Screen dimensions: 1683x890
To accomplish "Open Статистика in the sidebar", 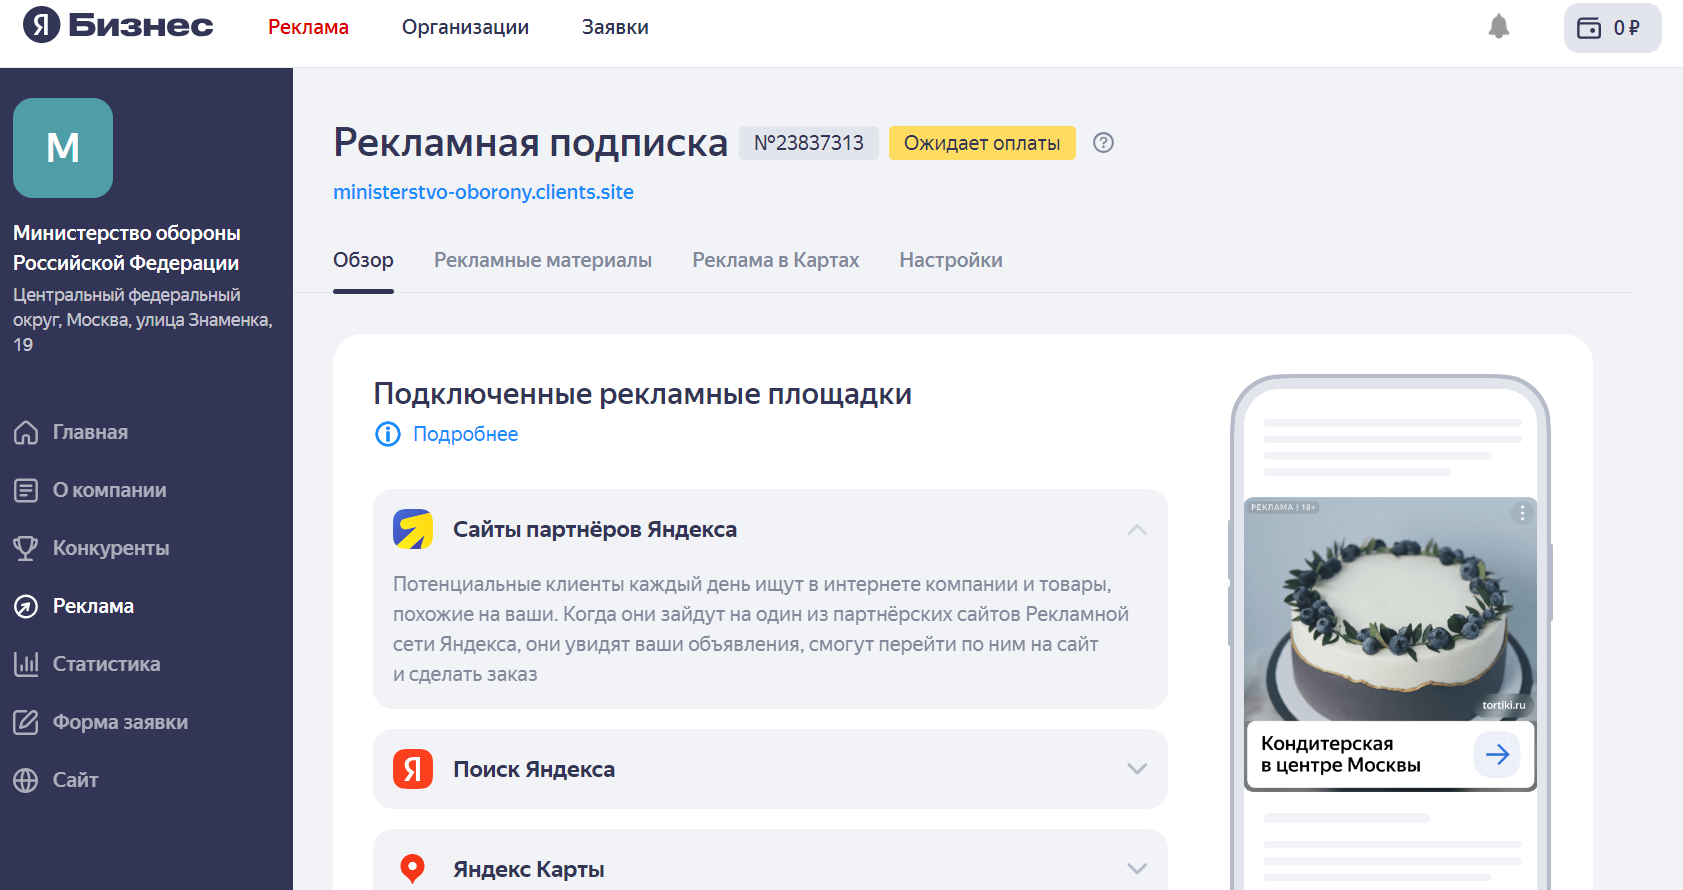I will [x=106, y=664].
